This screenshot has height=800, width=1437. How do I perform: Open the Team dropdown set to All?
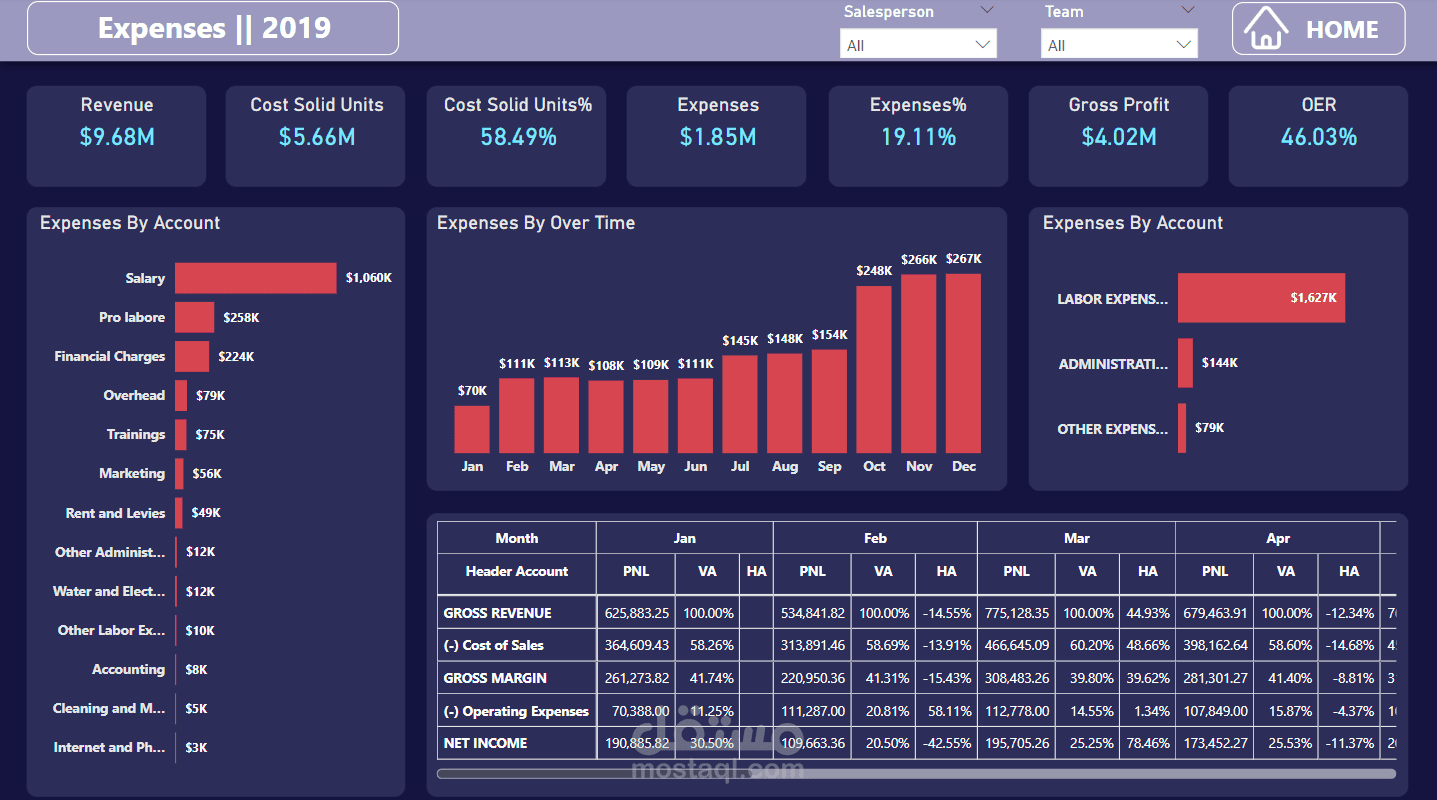point(1119,45)
